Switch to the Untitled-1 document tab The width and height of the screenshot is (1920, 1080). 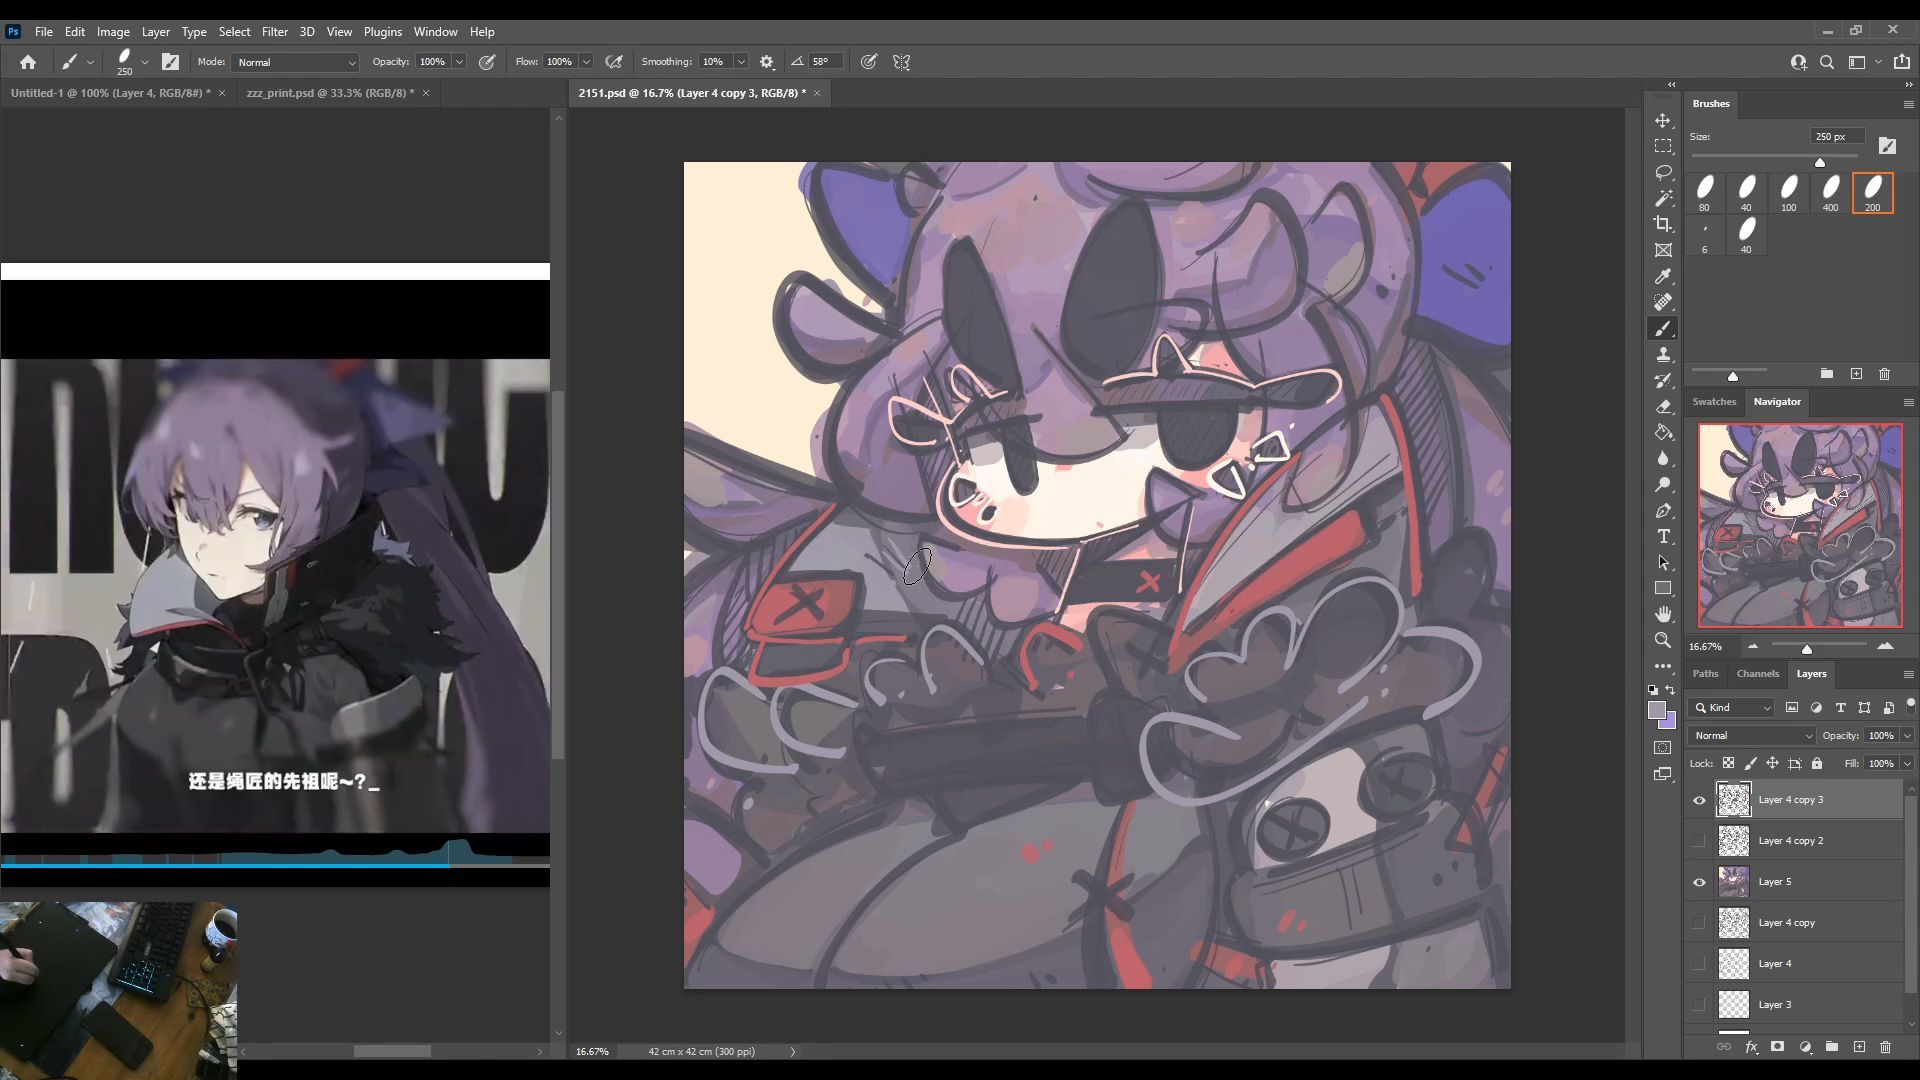(x=110, y=93)
